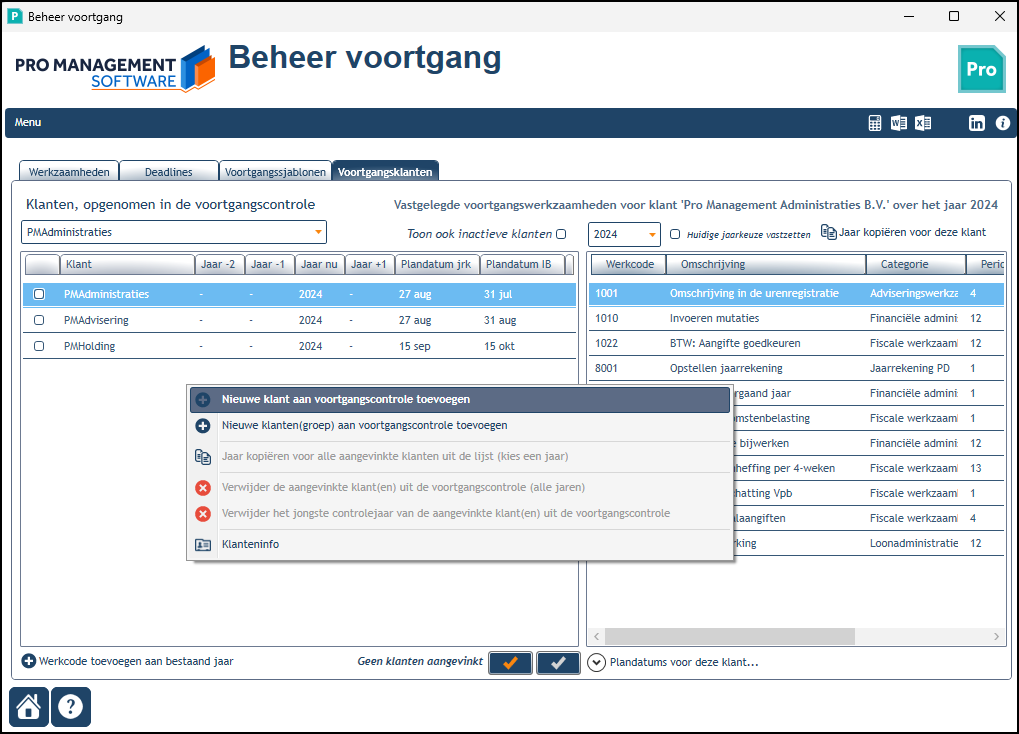Click the horizontal scrollbar in werkcode table
The width and height of the screenshot is (1019, 734).
click(730, 636)
